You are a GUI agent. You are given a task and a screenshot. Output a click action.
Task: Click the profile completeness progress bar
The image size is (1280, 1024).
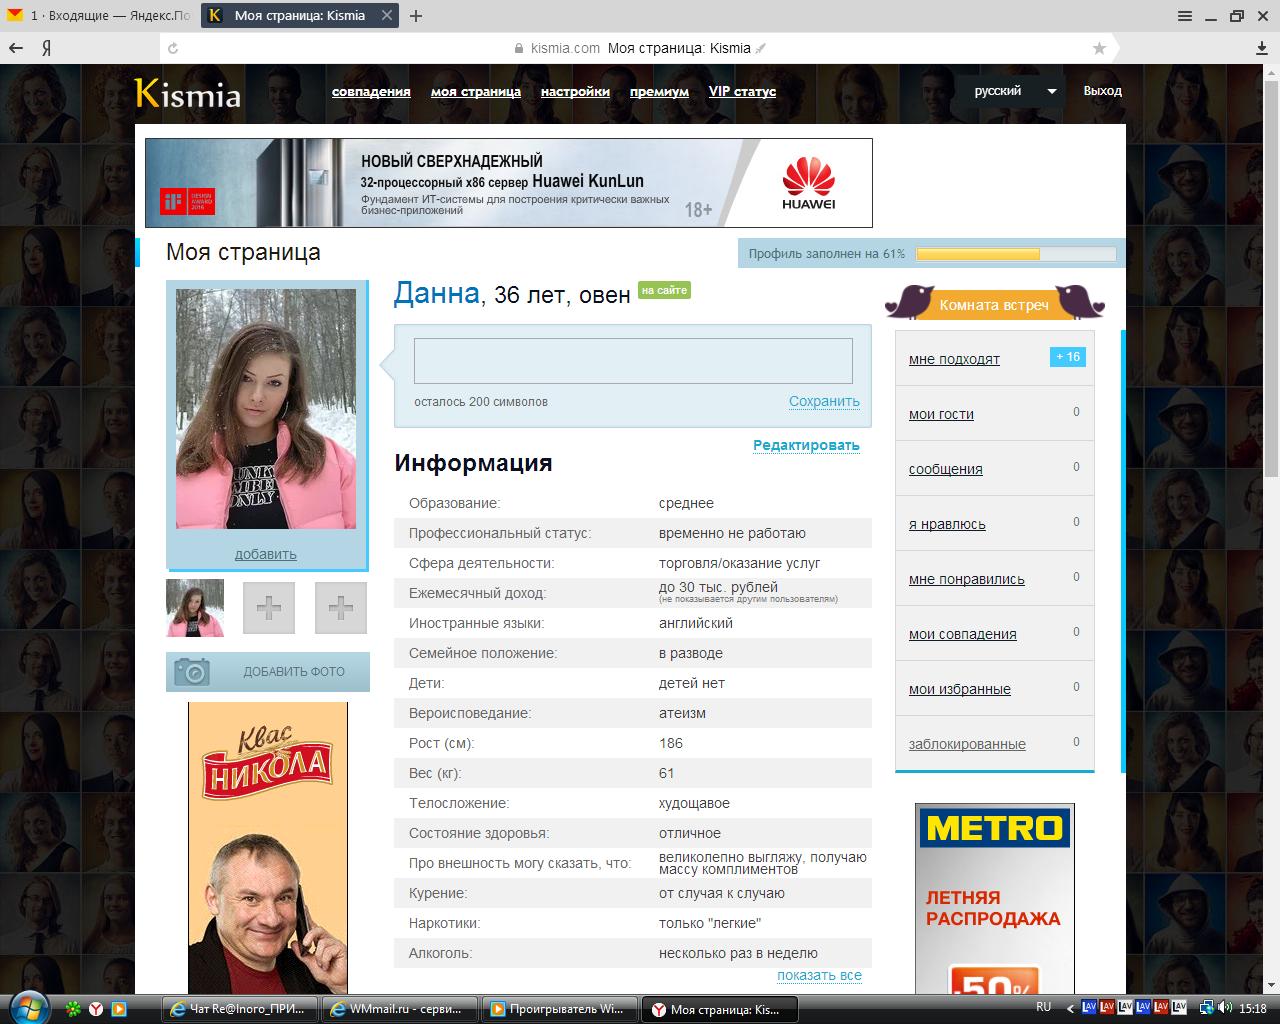click(1016, 254)
